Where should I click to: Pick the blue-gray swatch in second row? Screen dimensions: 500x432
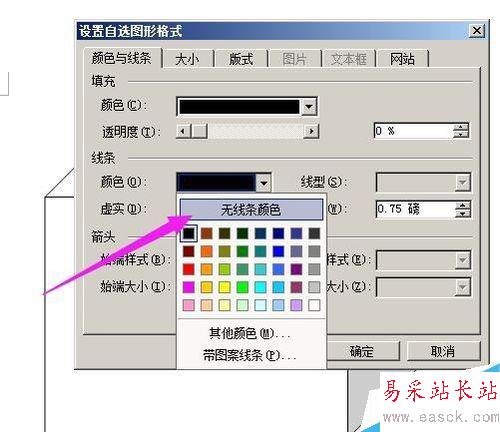pos(296,251)
